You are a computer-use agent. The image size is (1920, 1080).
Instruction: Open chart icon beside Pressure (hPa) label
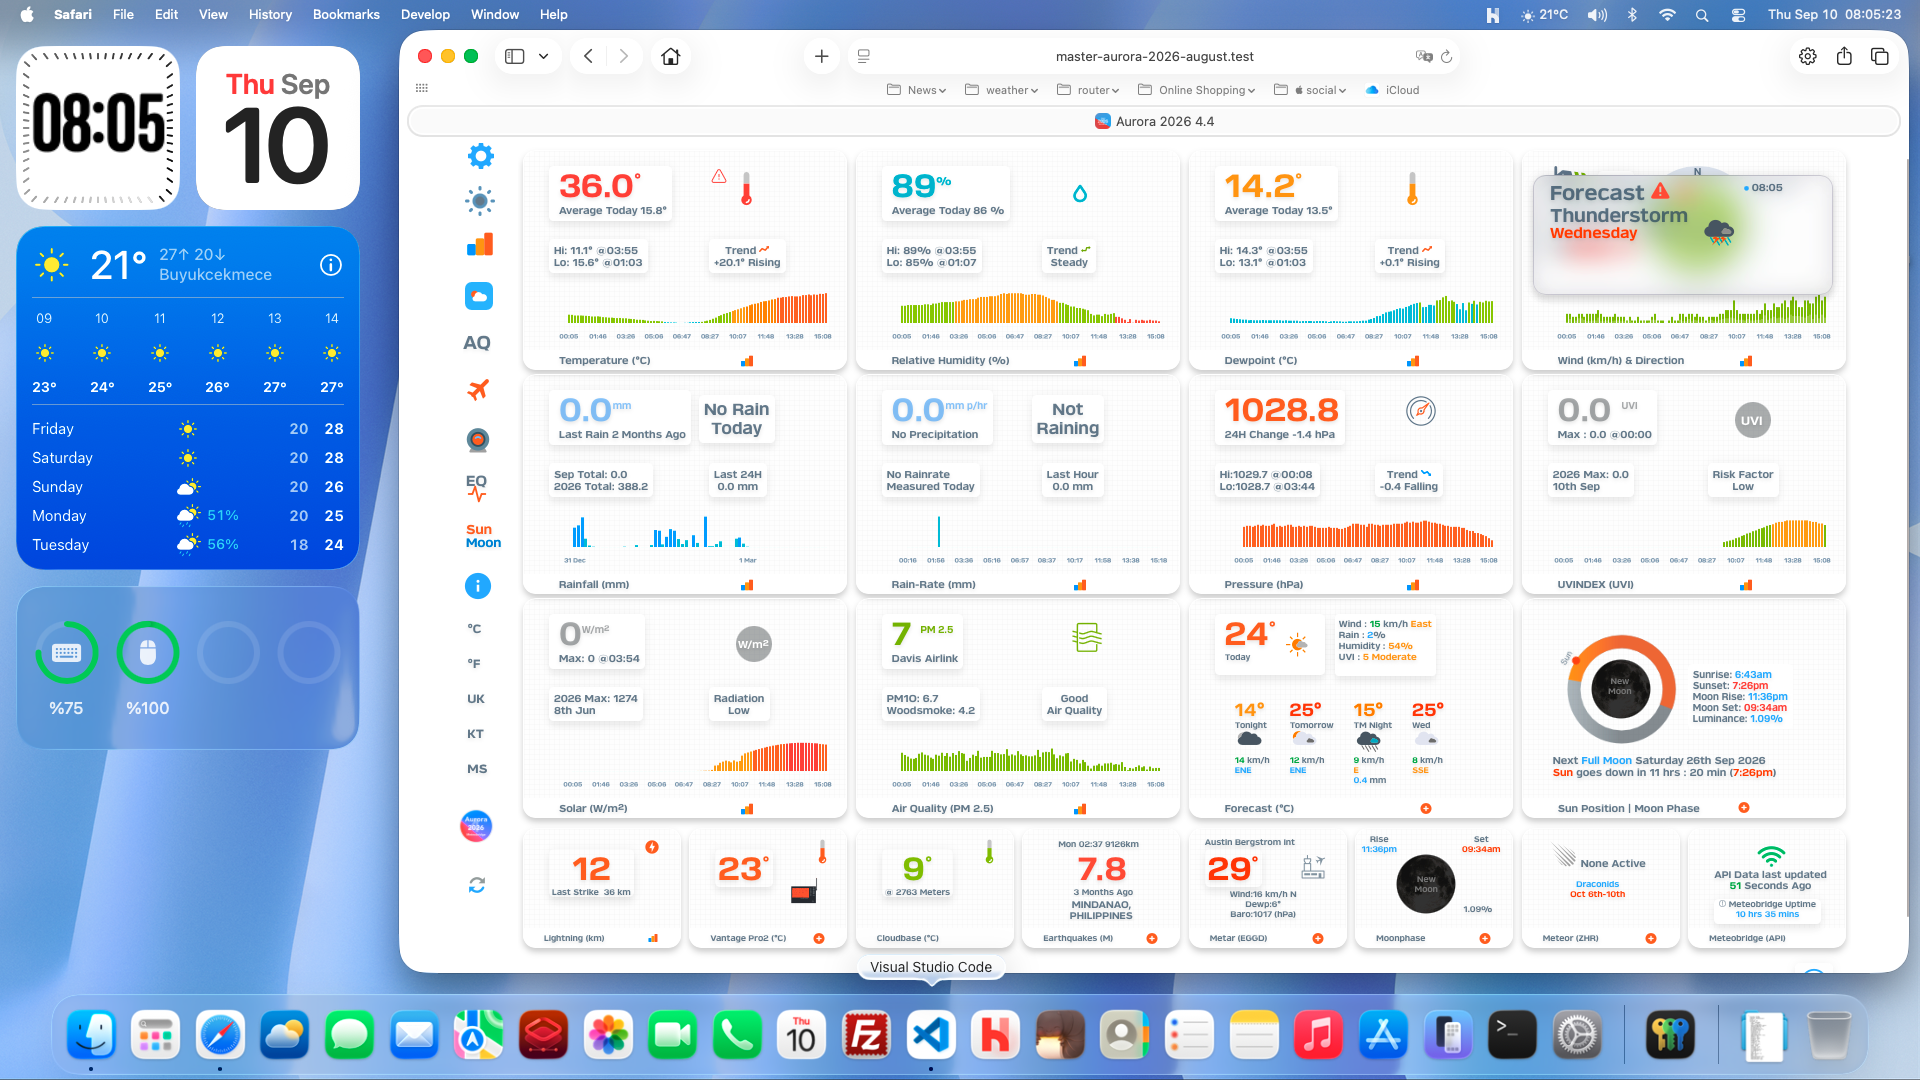coord(1413,585)
